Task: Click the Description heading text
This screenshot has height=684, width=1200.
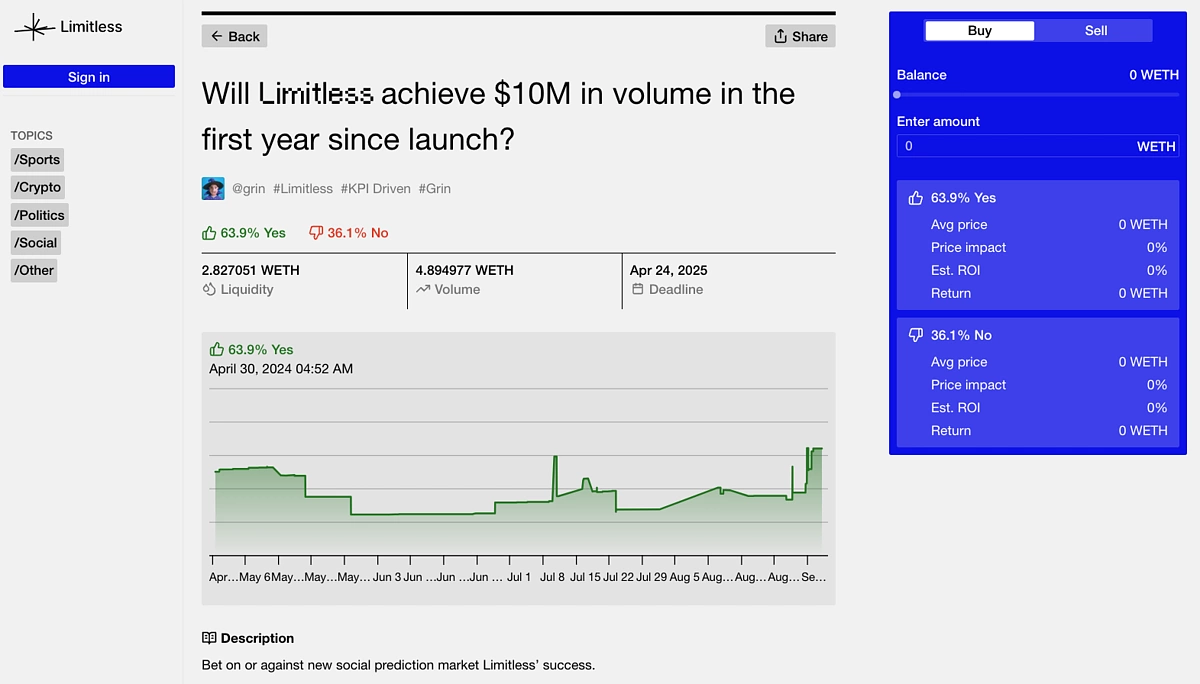Action: click(x=257, y=638)
